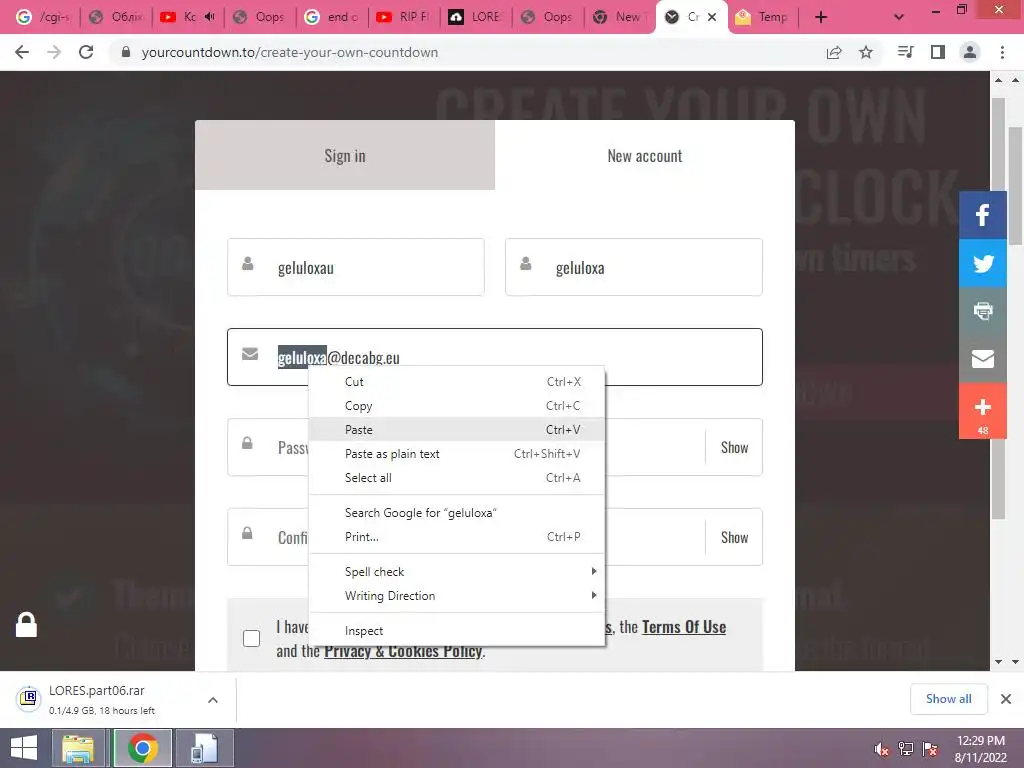
Task: Choose Paste from the context menu
Action: (456, 429)
